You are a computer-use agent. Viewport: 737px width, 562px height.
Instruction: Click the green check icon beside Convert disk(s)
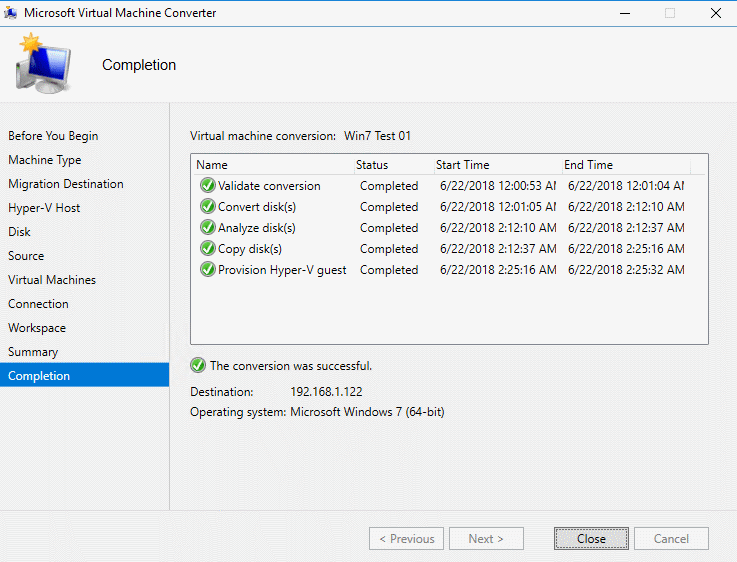coord(207,206)
